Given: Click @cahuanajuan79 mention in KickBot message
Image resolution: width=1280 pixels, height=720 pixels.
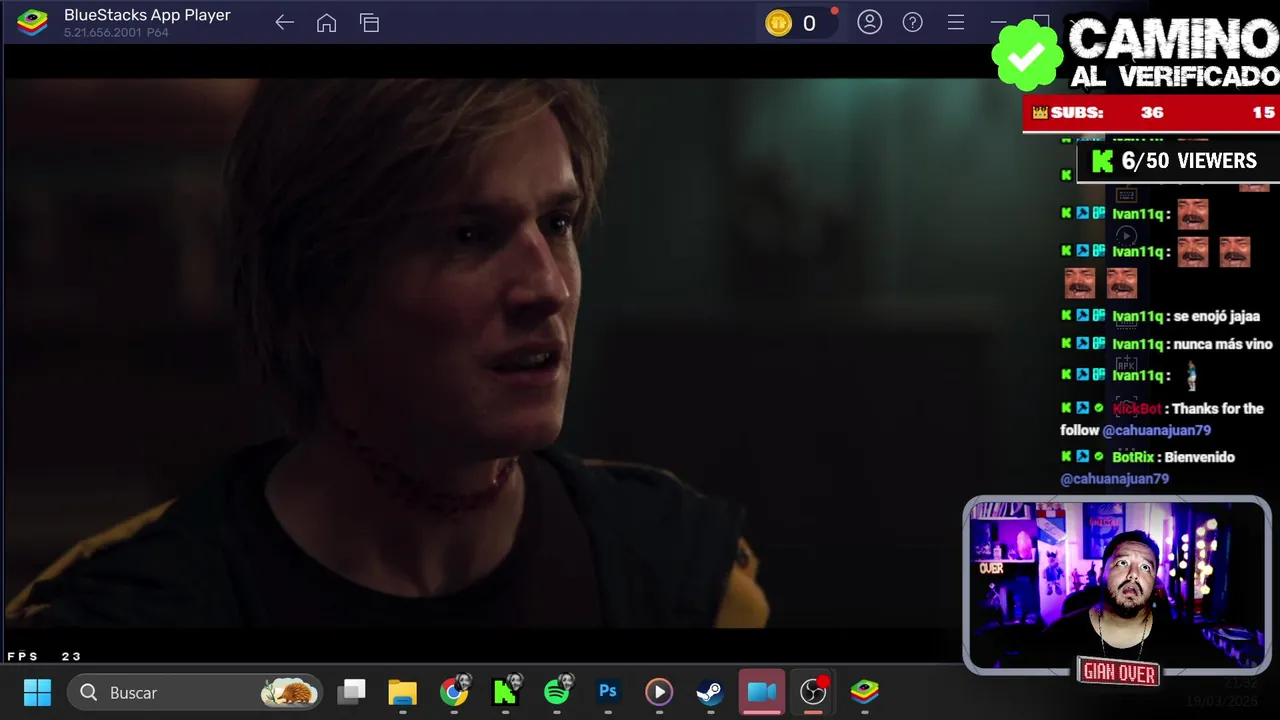Looking at the screenshot, I should 1156,430.
